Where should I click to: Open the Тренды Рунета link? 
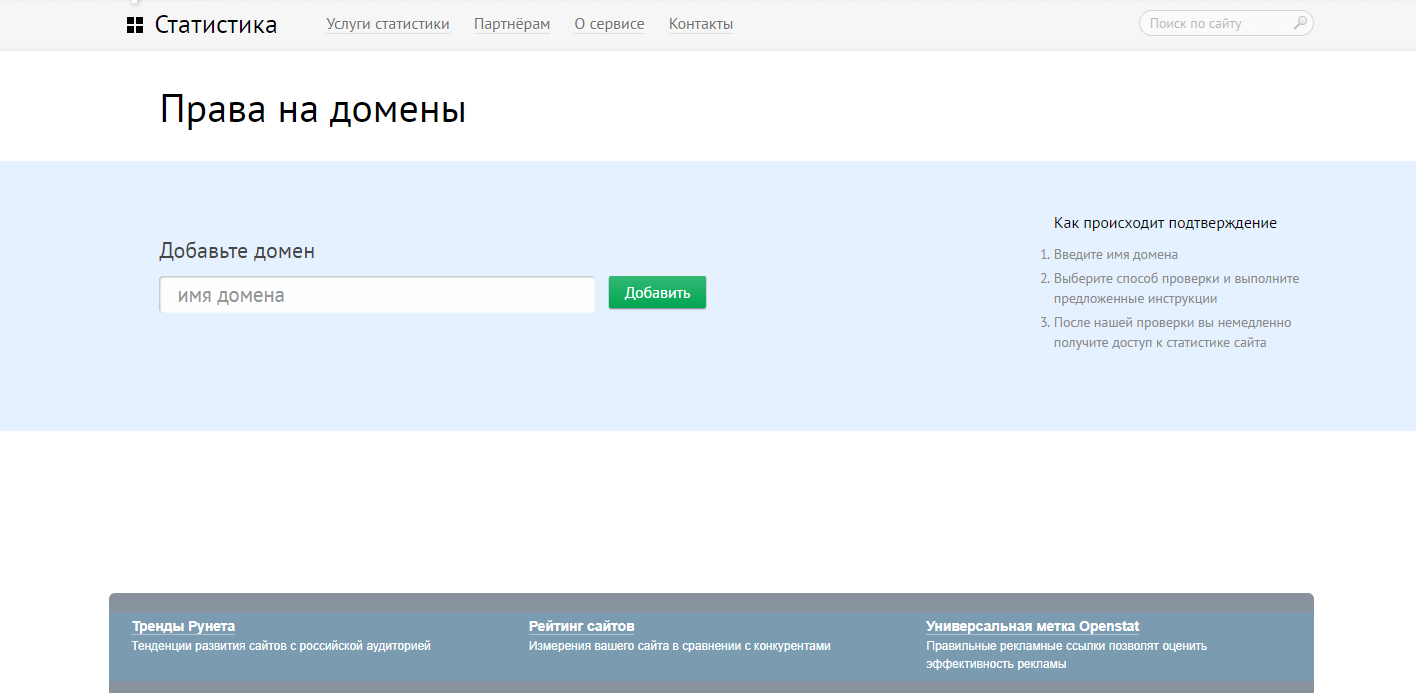click(x=183, y=625)
